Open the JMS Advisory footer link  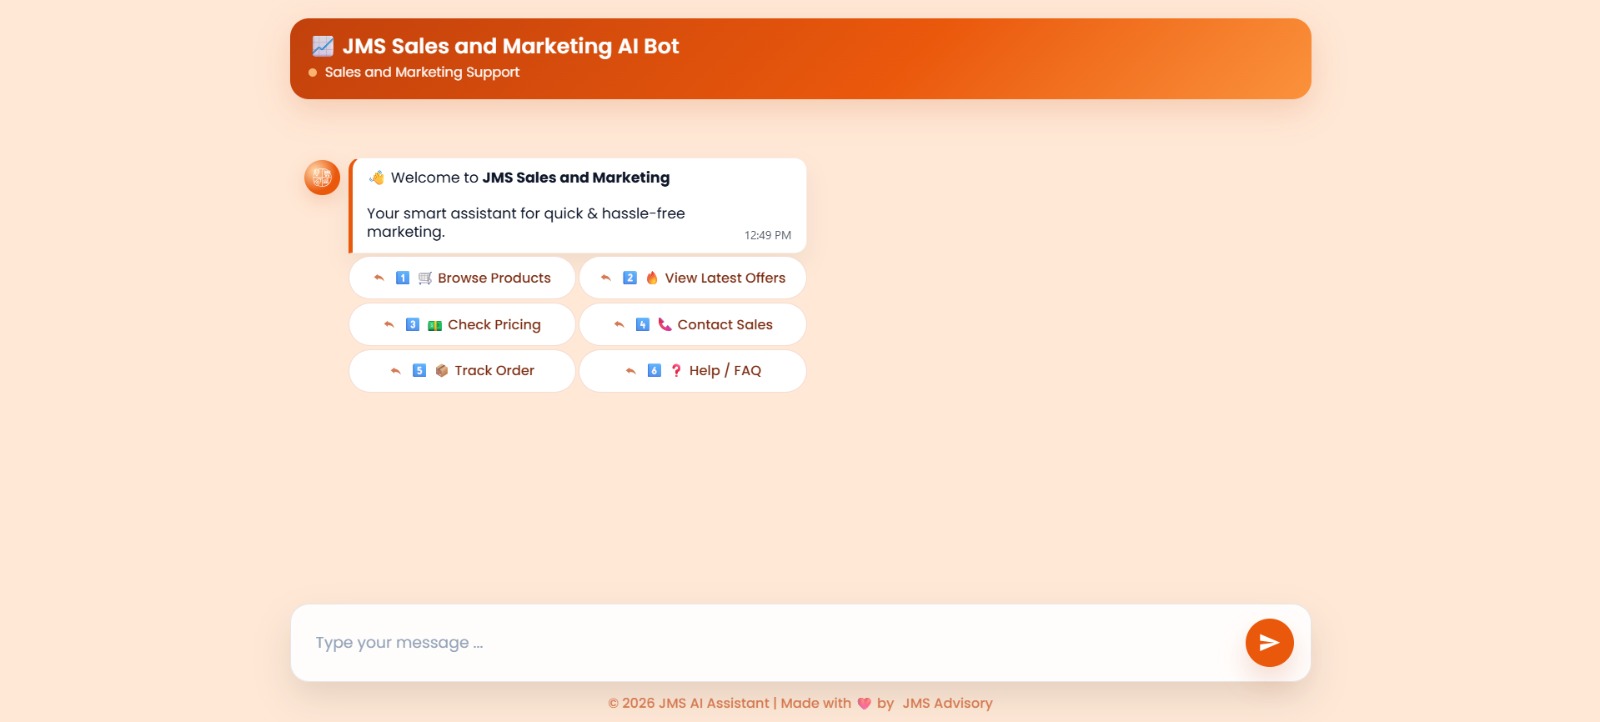click(x=947, y=703)
